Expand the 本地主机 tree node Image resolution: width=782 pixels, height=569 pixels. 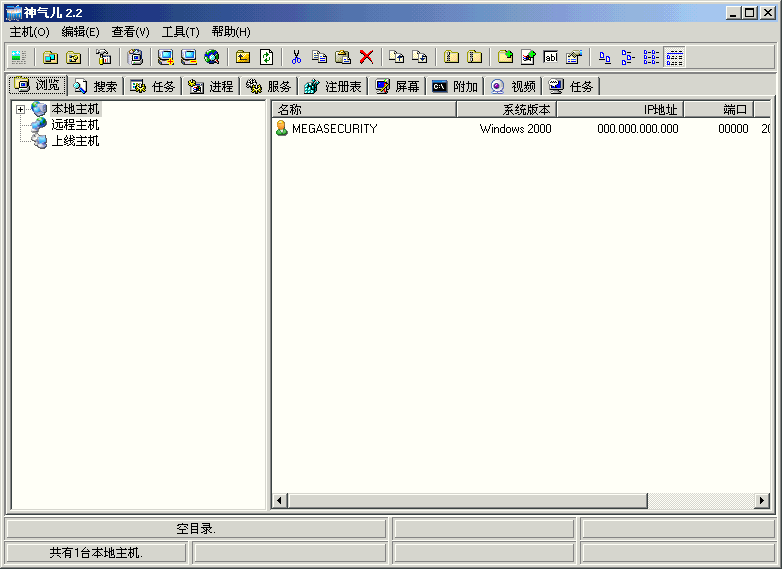tap(20, 109)
